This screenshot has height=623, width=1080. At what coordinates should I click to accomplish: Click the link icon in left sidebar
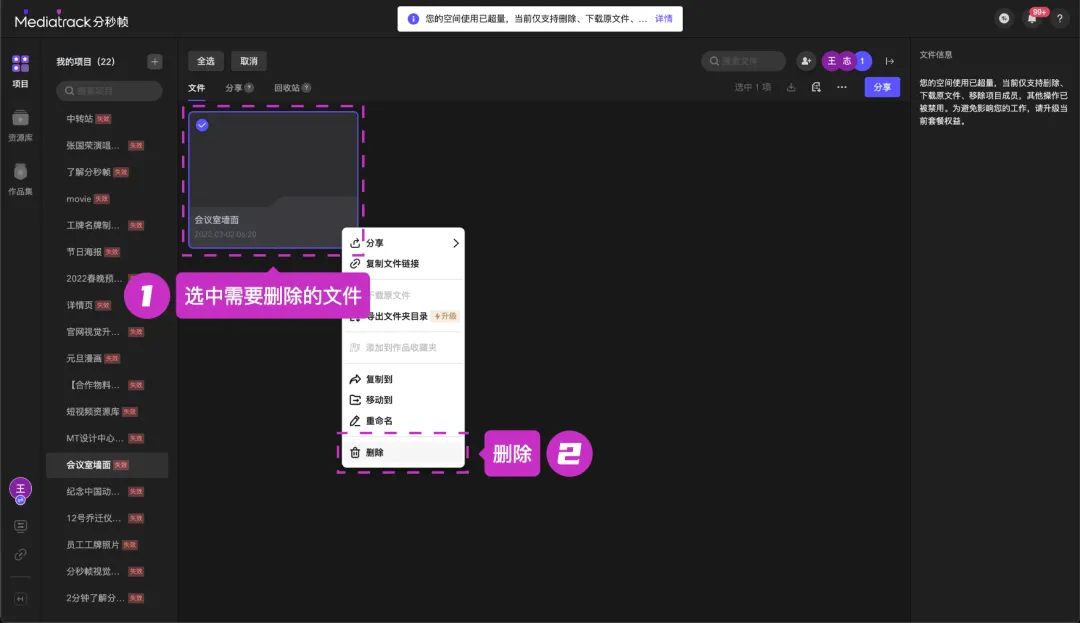(x=20, y=554)
